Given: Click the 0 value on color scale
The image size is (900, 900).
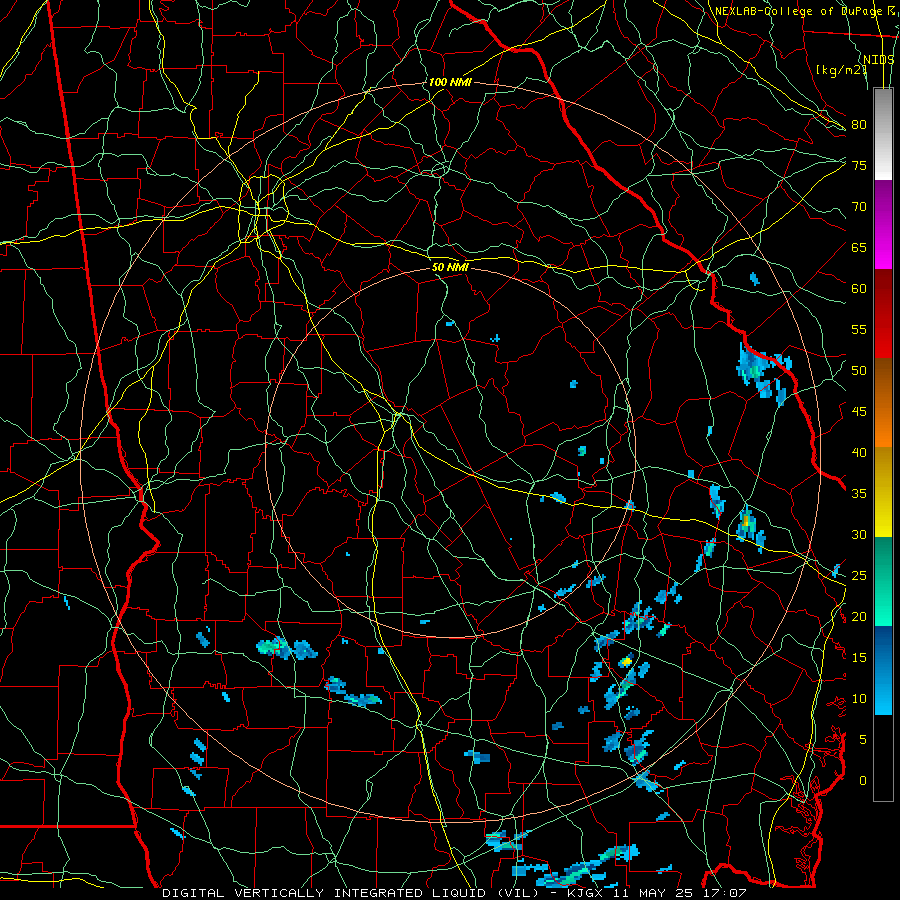Looking at the screenshot, I should point(863,781).
